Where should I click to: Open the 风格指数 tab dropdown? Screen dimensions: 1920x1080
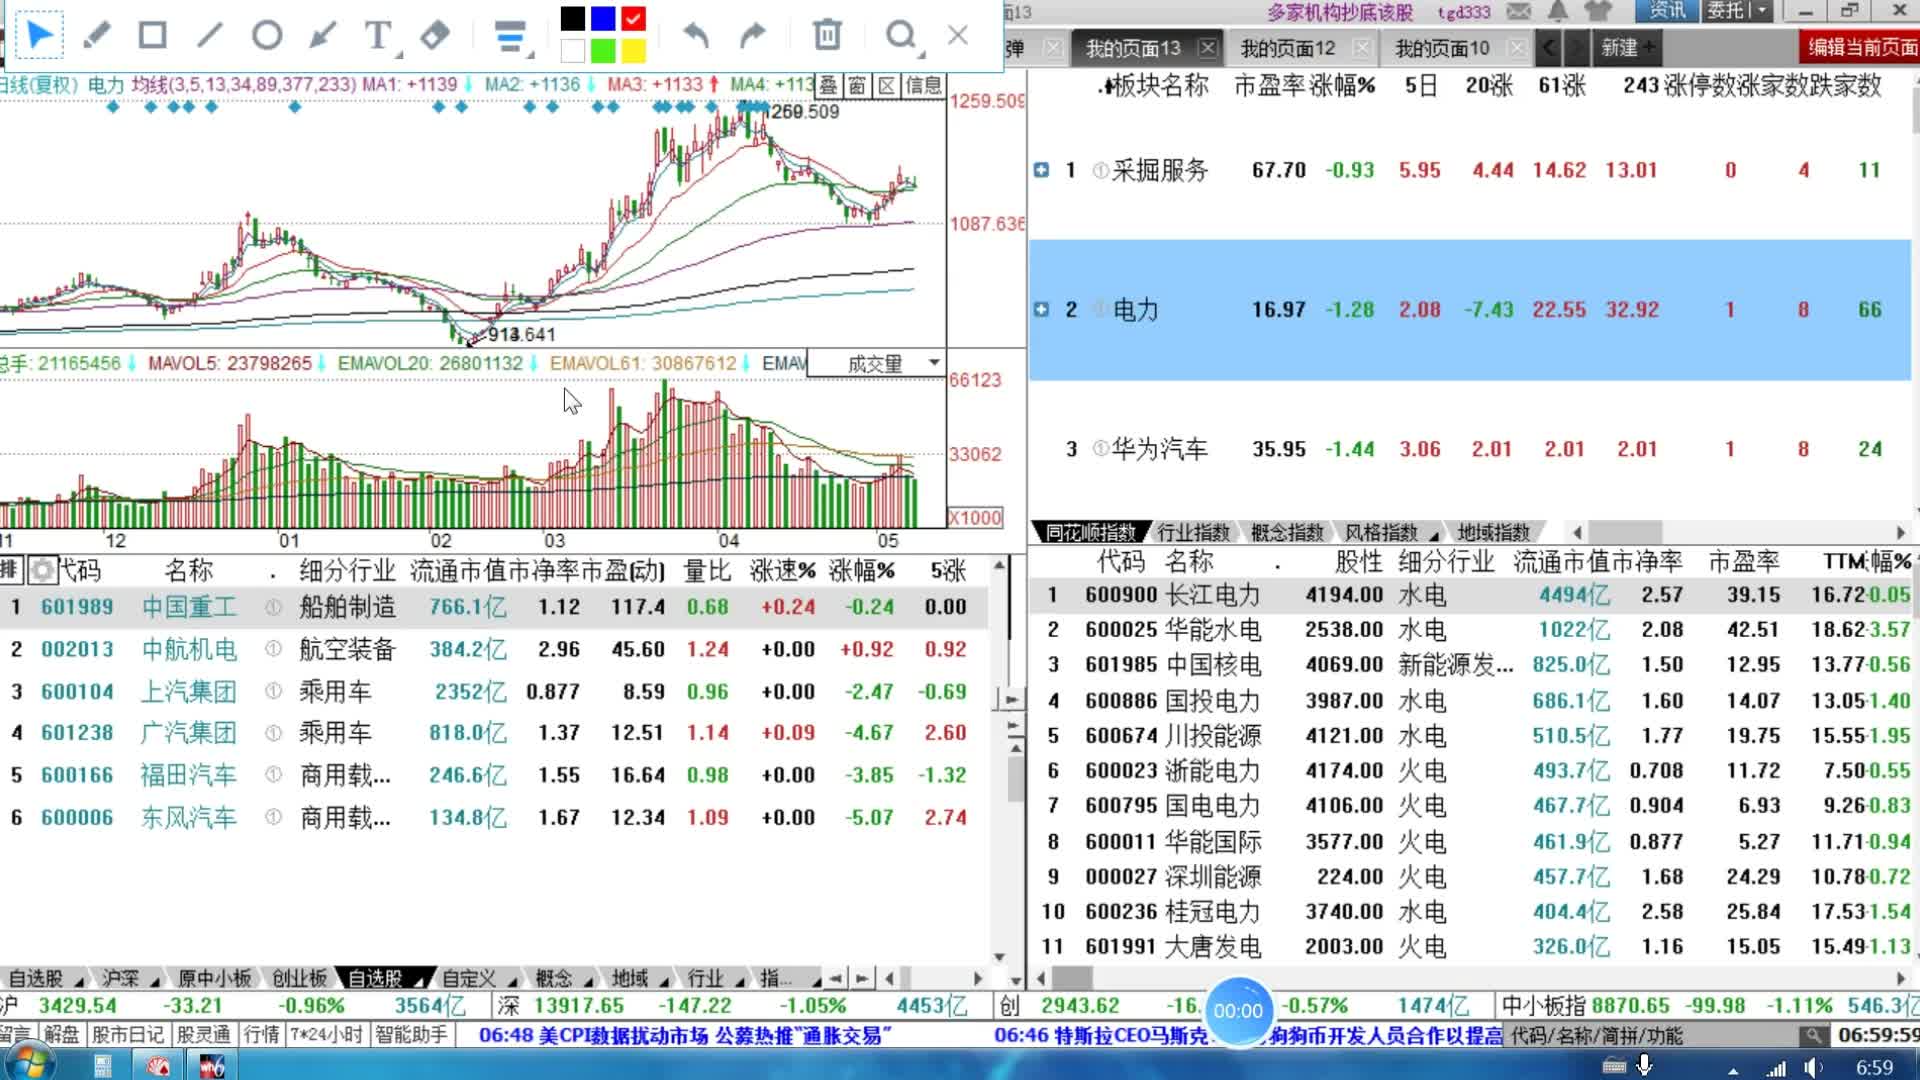point(1434,536)
